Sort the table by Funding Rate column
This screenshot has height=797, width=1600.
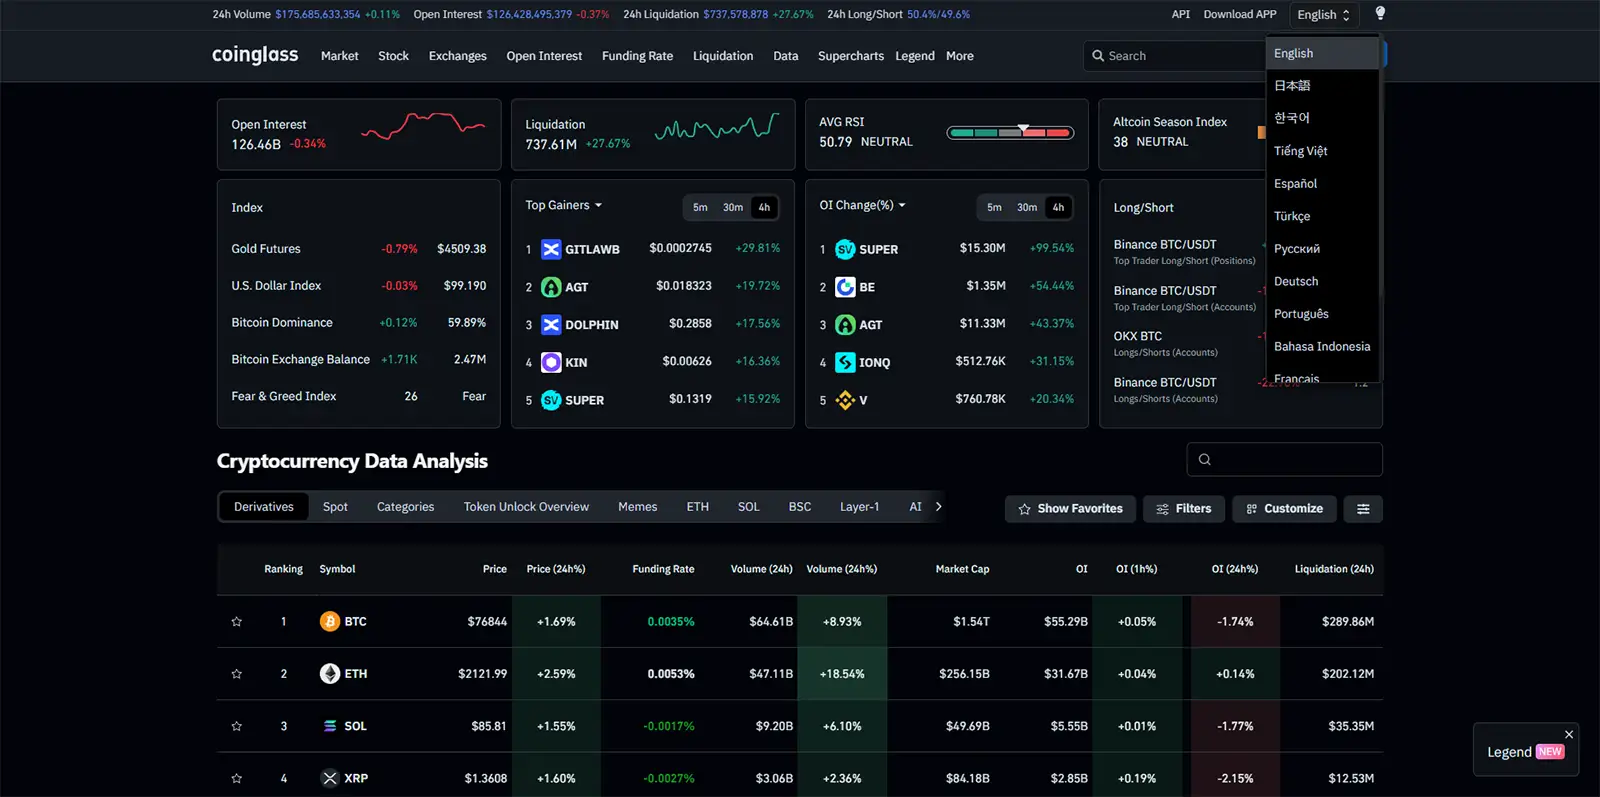663,569
